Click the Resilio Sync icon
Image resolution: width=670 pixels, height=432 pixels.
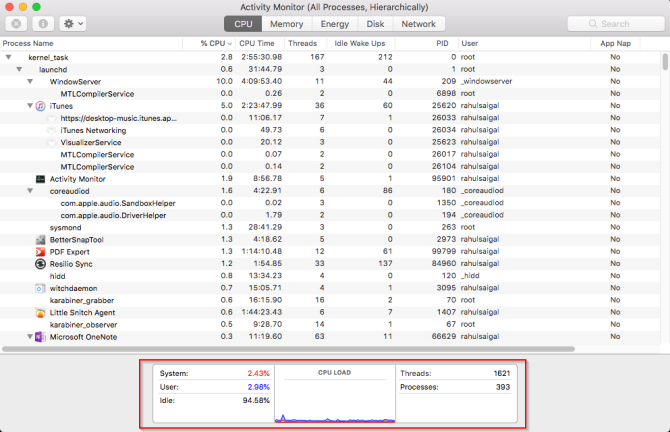40,264
